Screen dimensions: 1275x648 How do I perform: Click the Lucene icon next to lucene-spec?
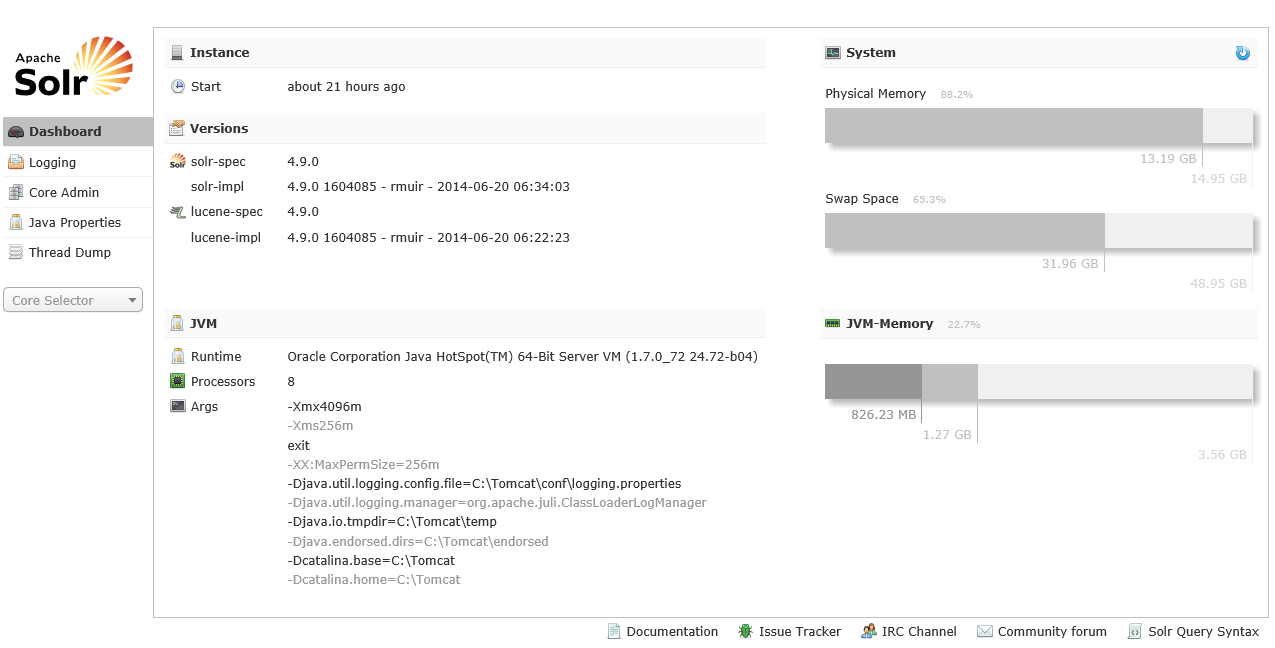pyautogui.click(x=177, y=211)
